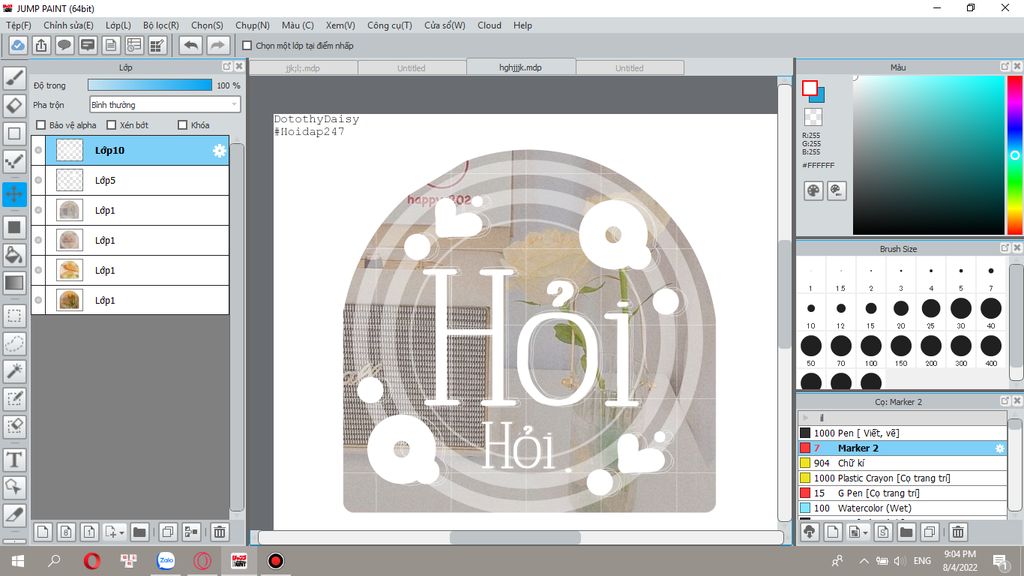
Task: Download cloud brush in Cọ panel
Action: pyautogui.click(x=810, y=532)
